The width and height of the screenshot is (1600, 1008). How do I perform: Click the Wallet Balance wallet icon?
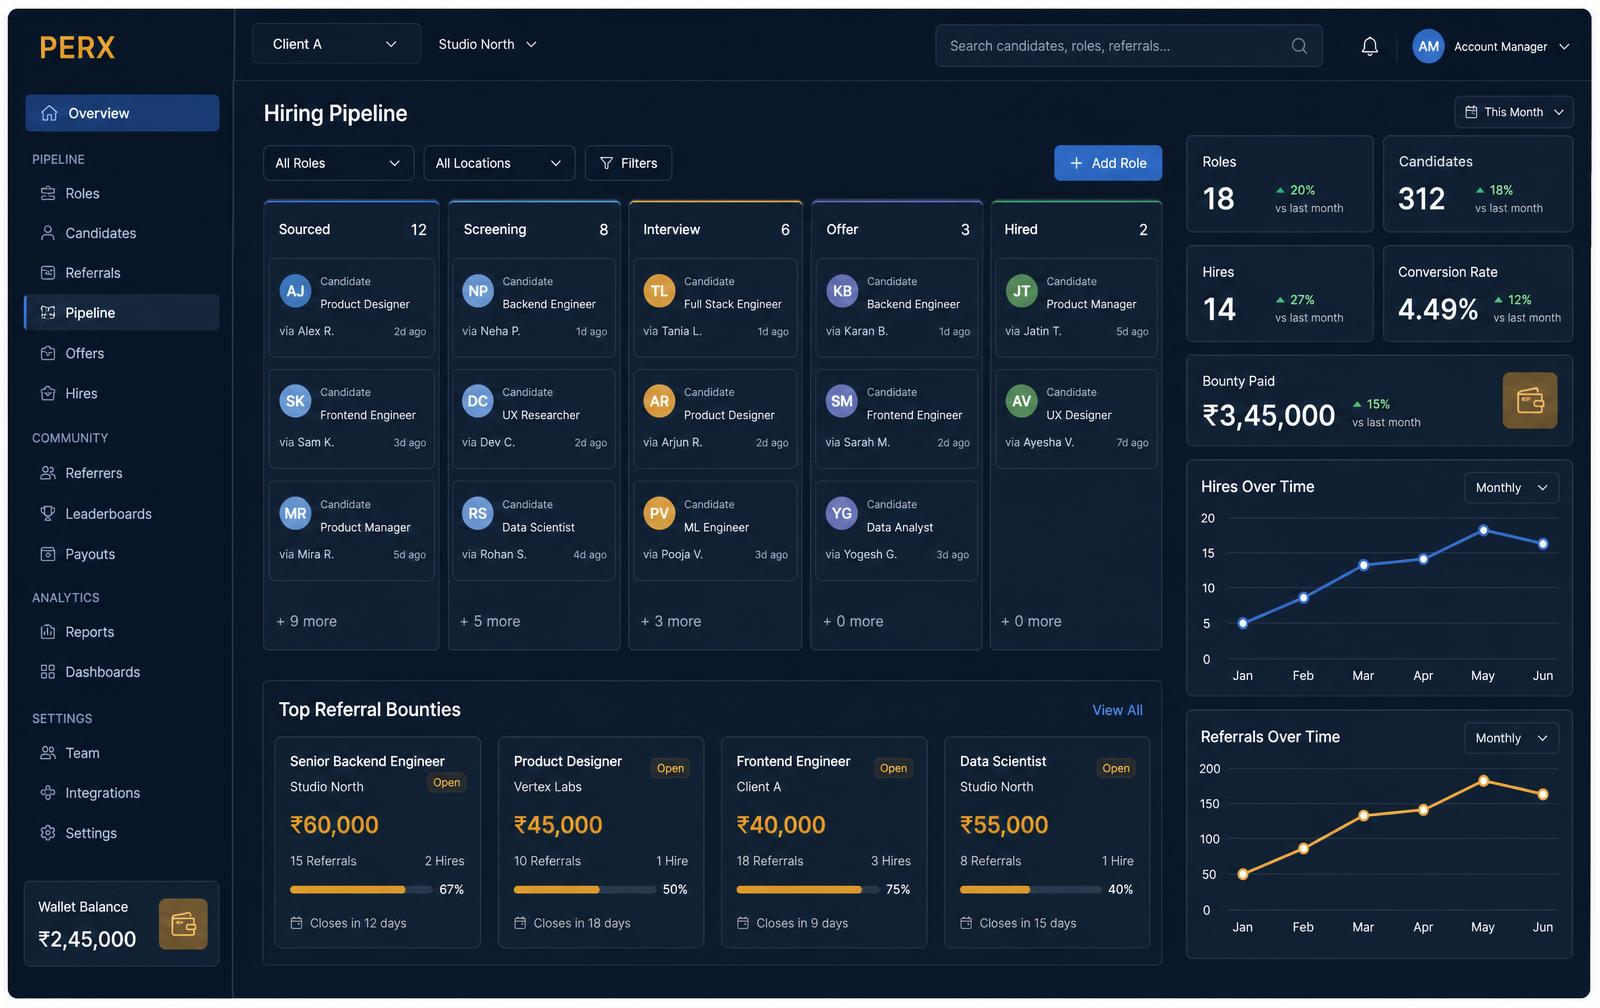point(183,924)
